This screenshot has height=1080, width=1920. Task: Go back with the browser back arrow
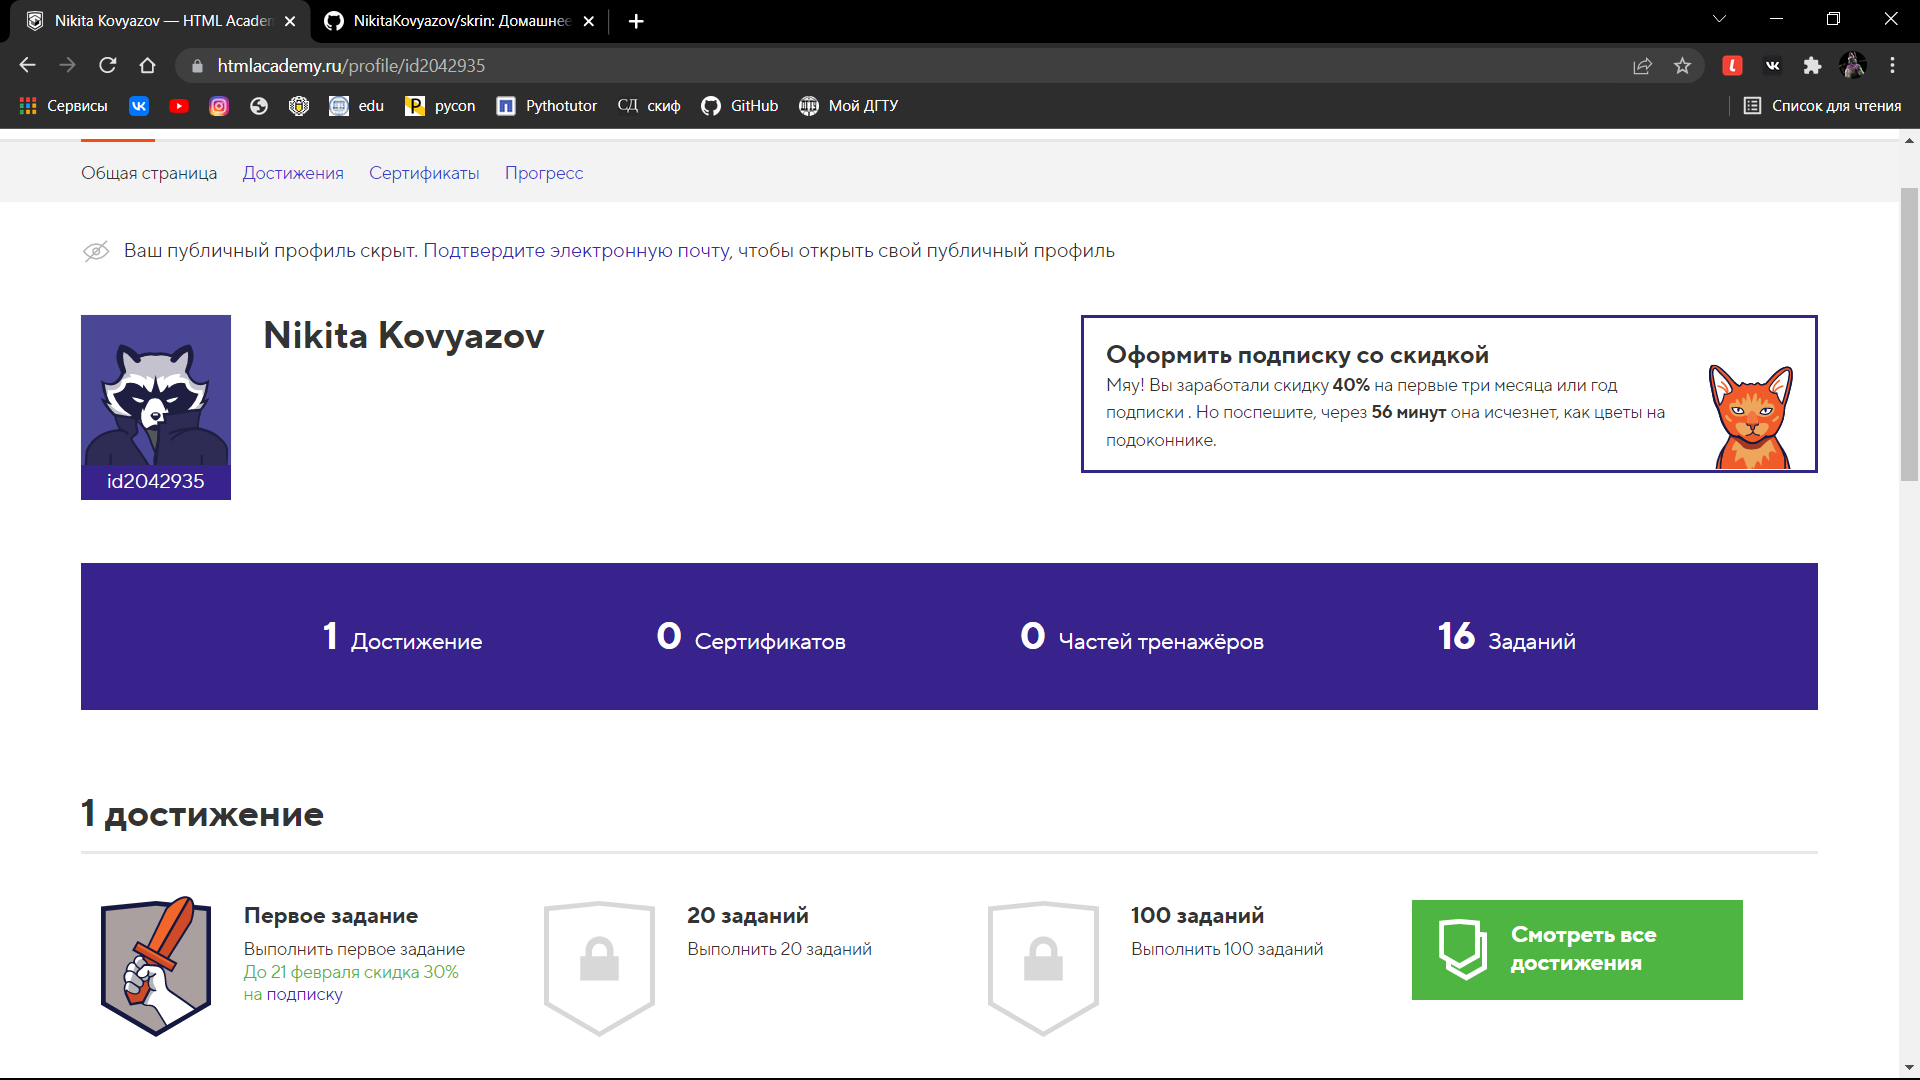pyautogui.click(x=27, y=65)
